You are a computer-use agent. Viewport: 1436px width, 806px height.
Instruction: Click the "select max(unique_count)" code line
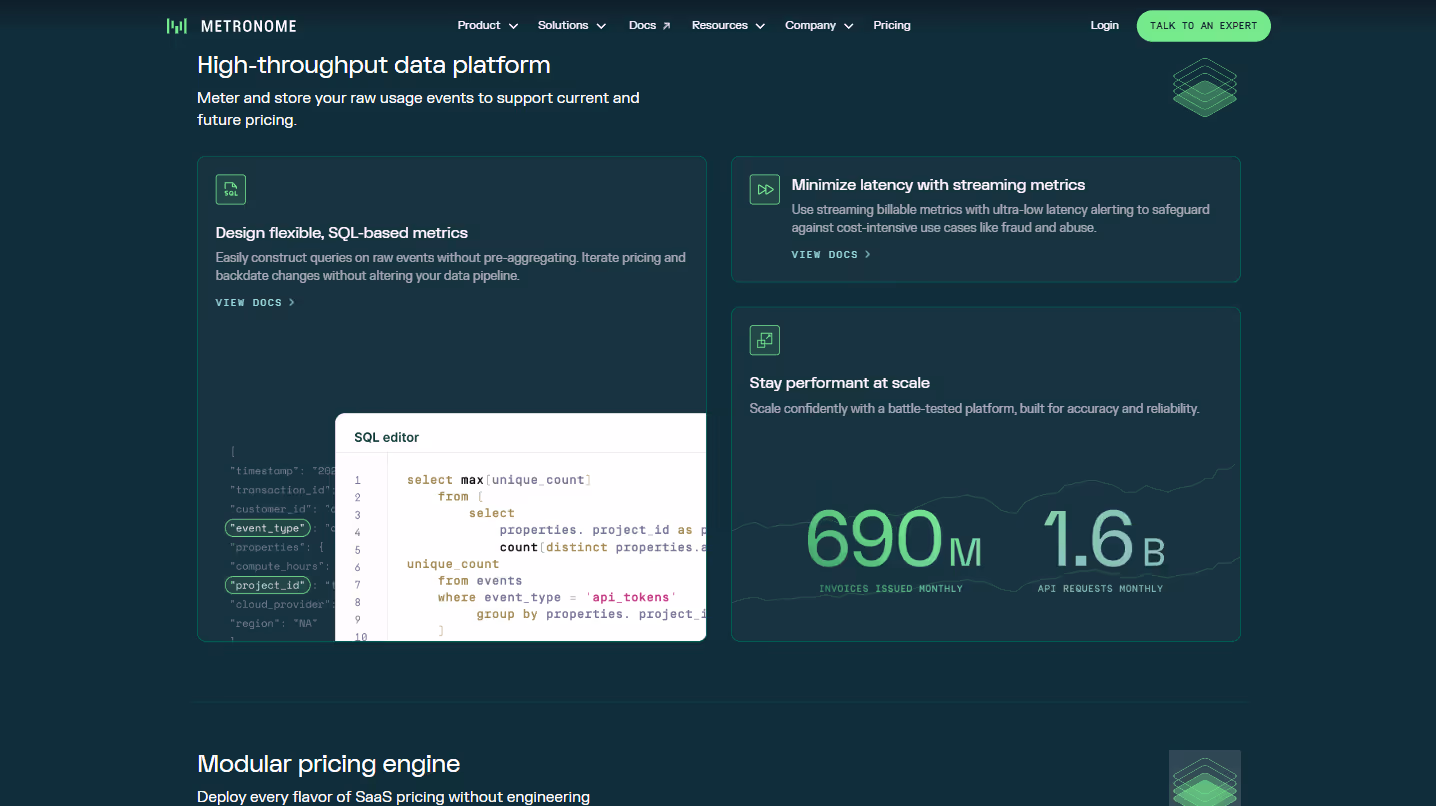(x=499, y=480)
